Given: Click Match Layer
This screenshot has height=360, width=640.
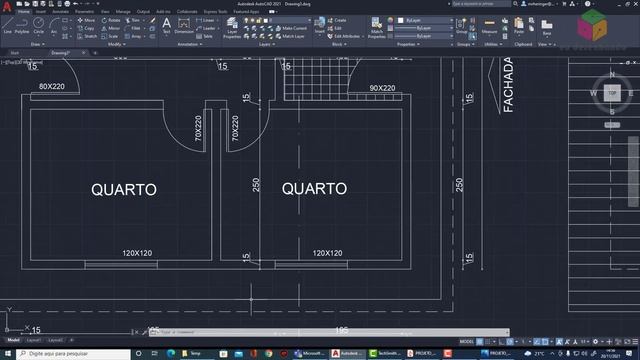Looking at the screenshot, I should [x=289, y=36].
